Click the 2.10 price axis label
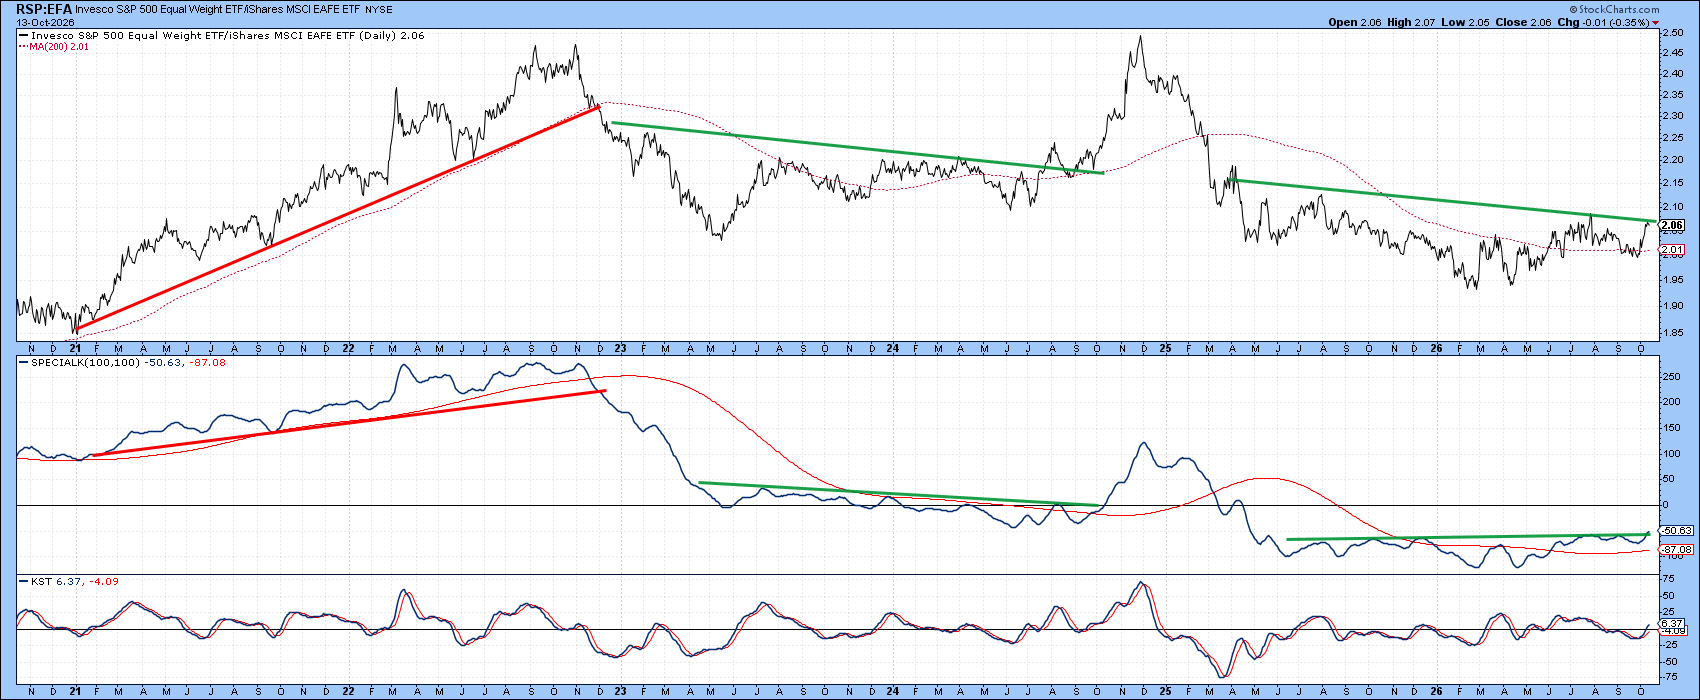 coord(1672,206)
